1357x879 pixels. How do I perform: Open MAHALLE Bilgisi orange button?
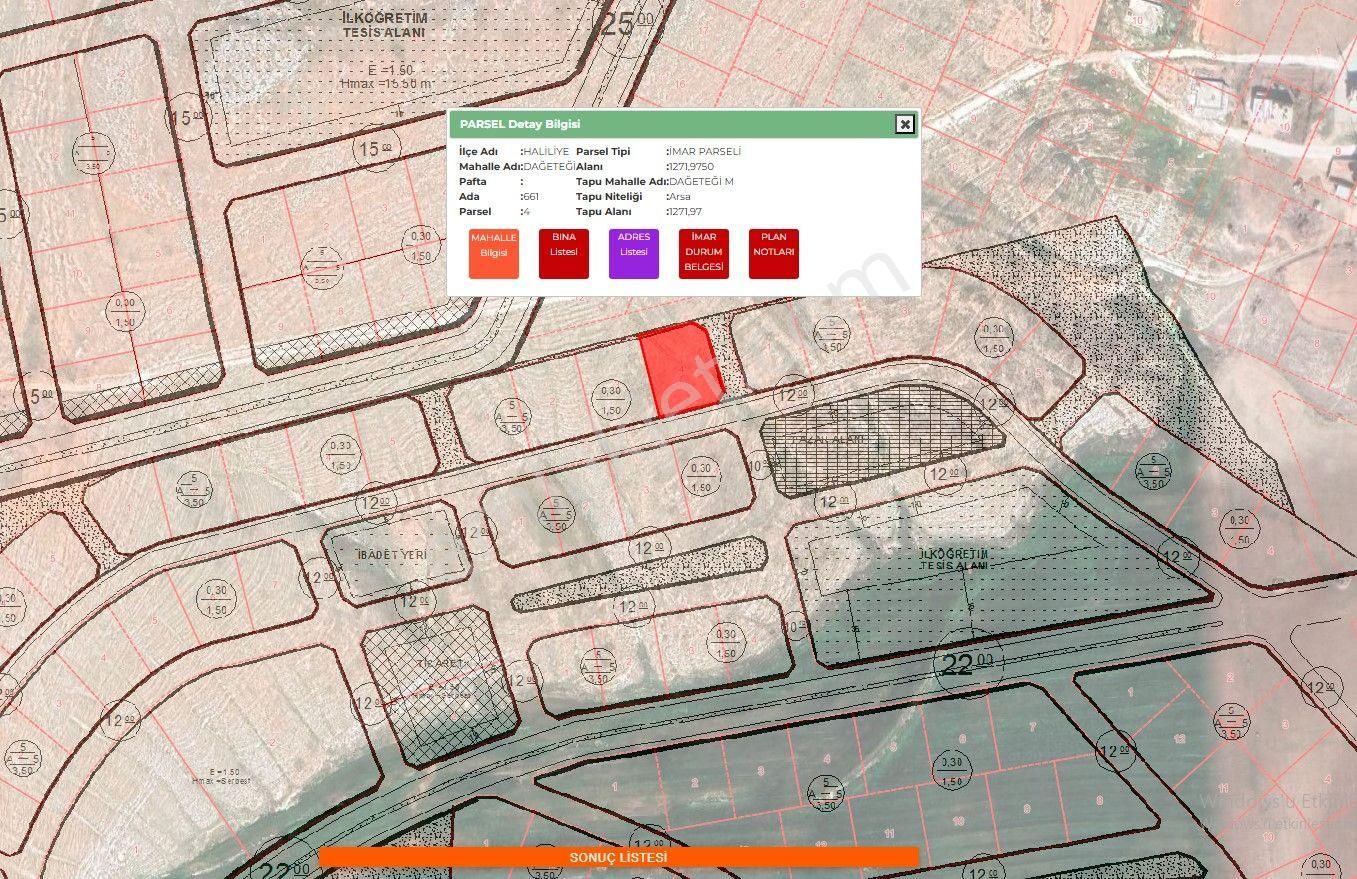(494, 253)
